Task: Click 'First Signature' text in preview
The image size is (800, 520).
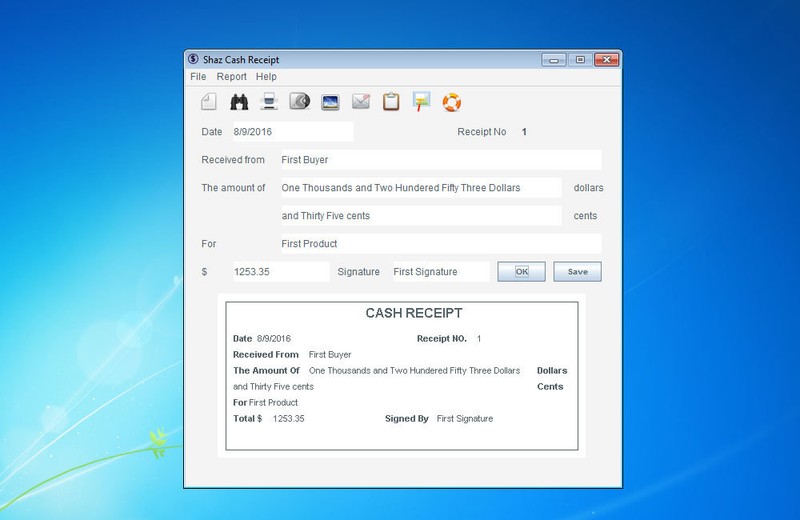Action: click(x=465, y=418)
